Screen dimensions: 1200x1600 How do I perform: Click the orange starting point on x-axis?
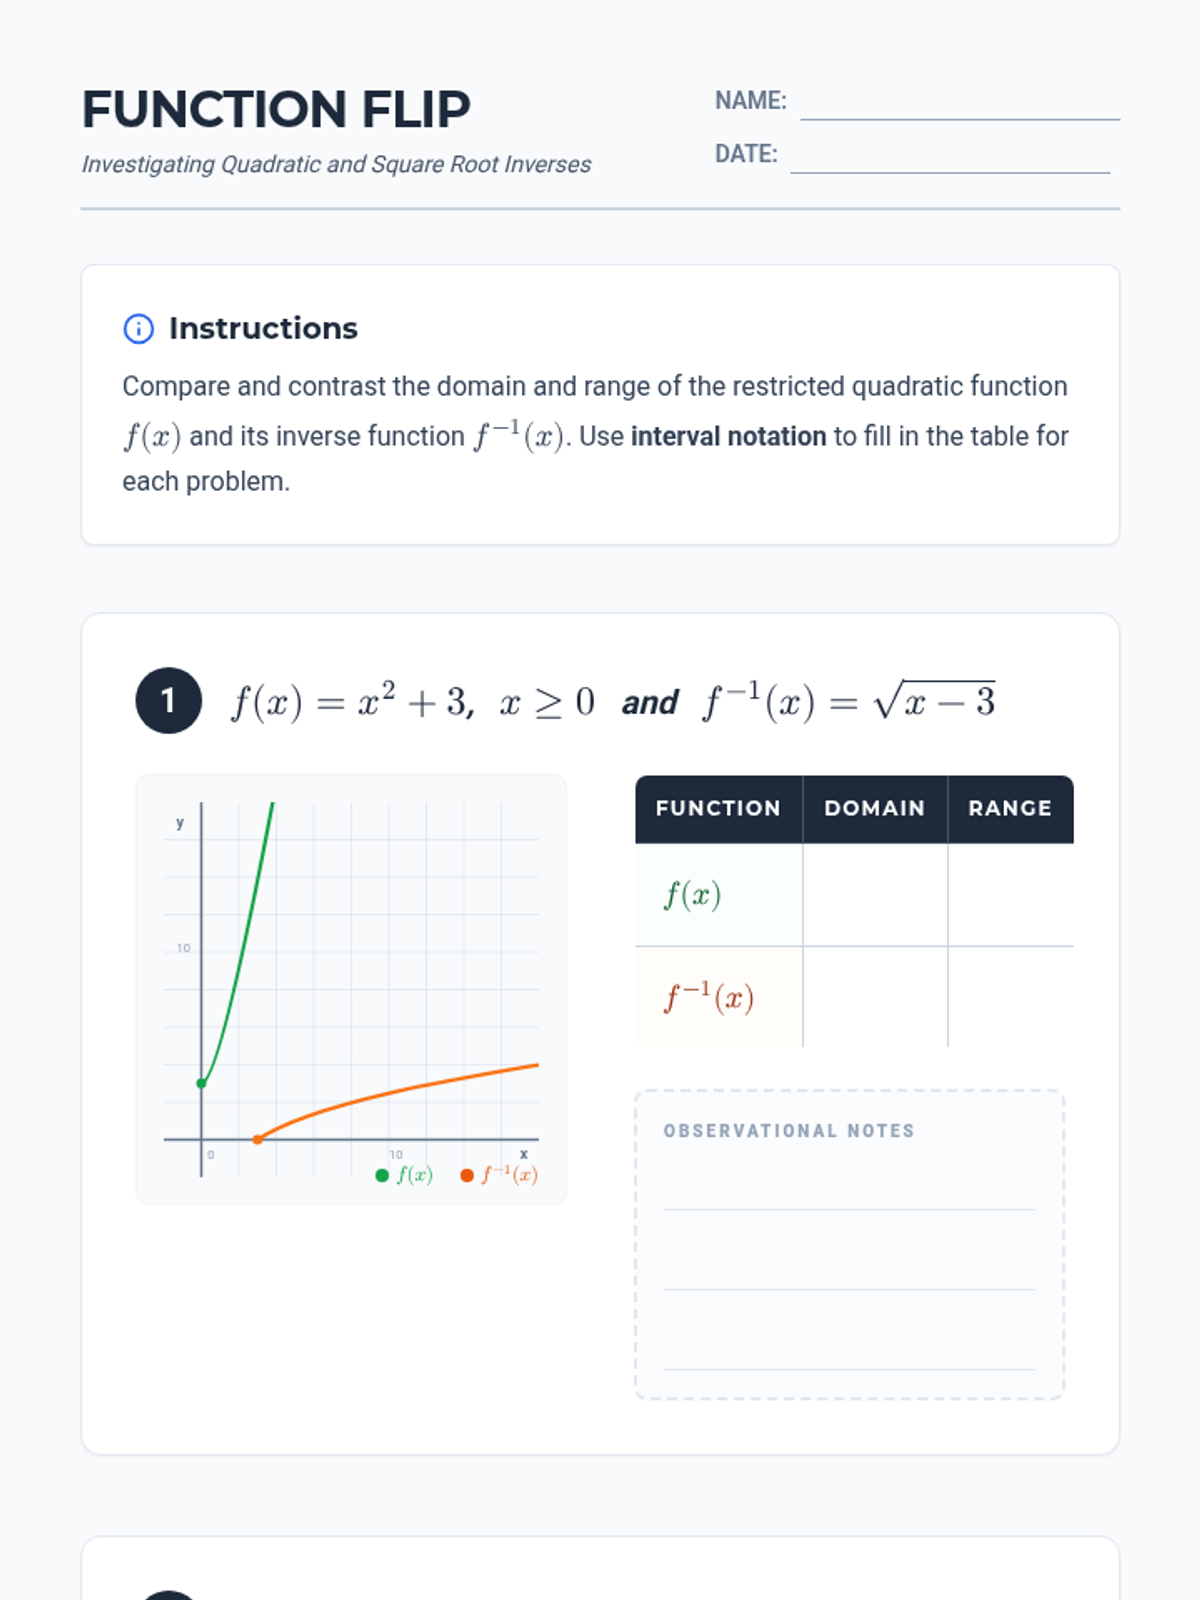tap(258, 1139)
